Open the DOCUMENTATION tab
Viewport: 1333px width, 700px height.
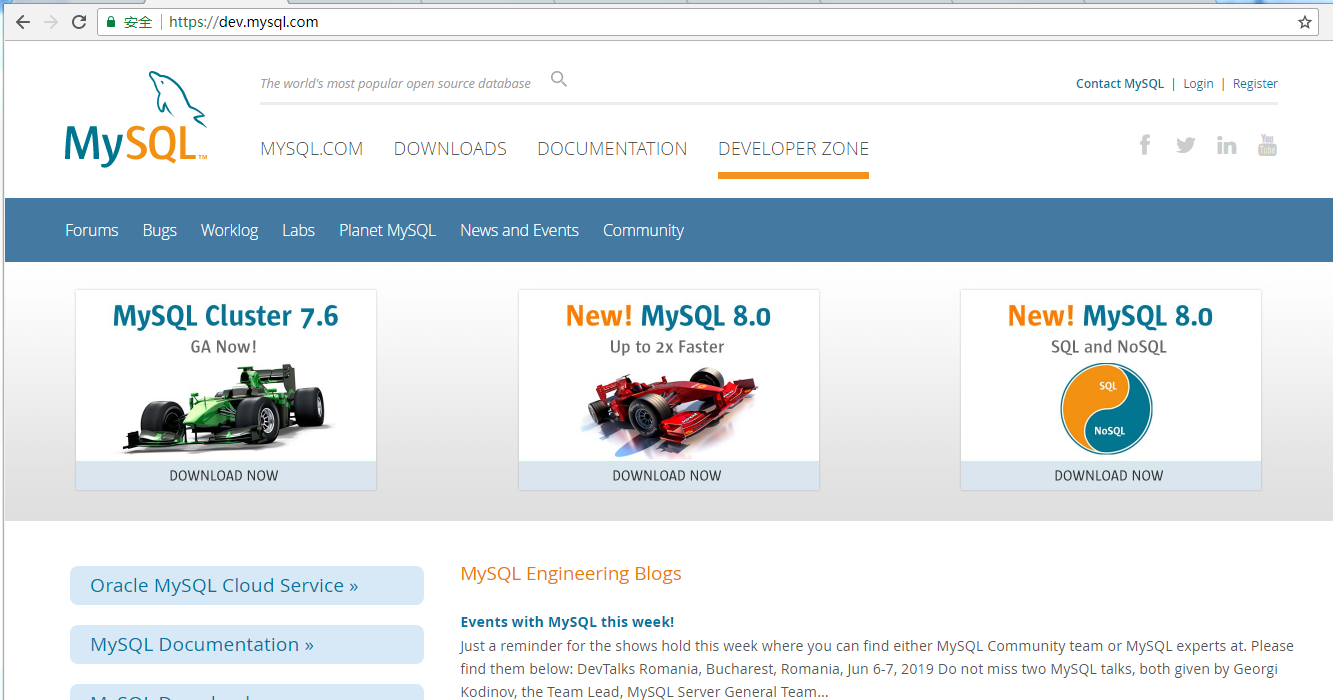pos(612,149)
